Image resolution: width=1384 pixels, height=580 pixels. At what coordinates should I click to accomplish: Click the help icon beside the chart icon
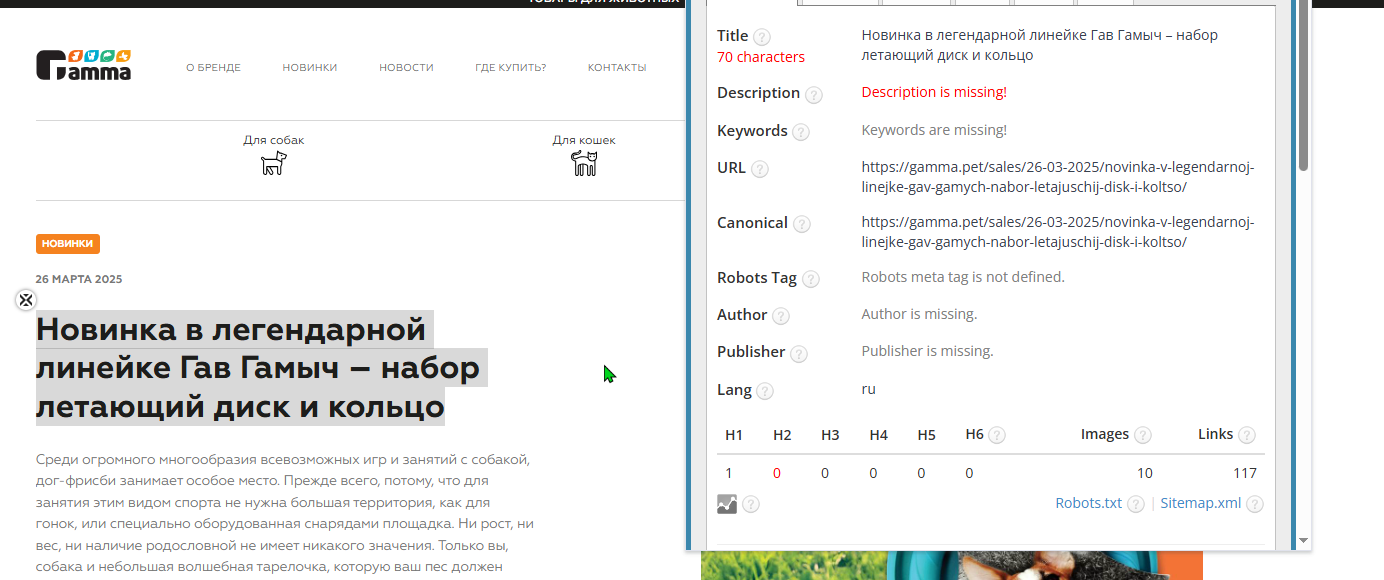click(x=751, y=505)
